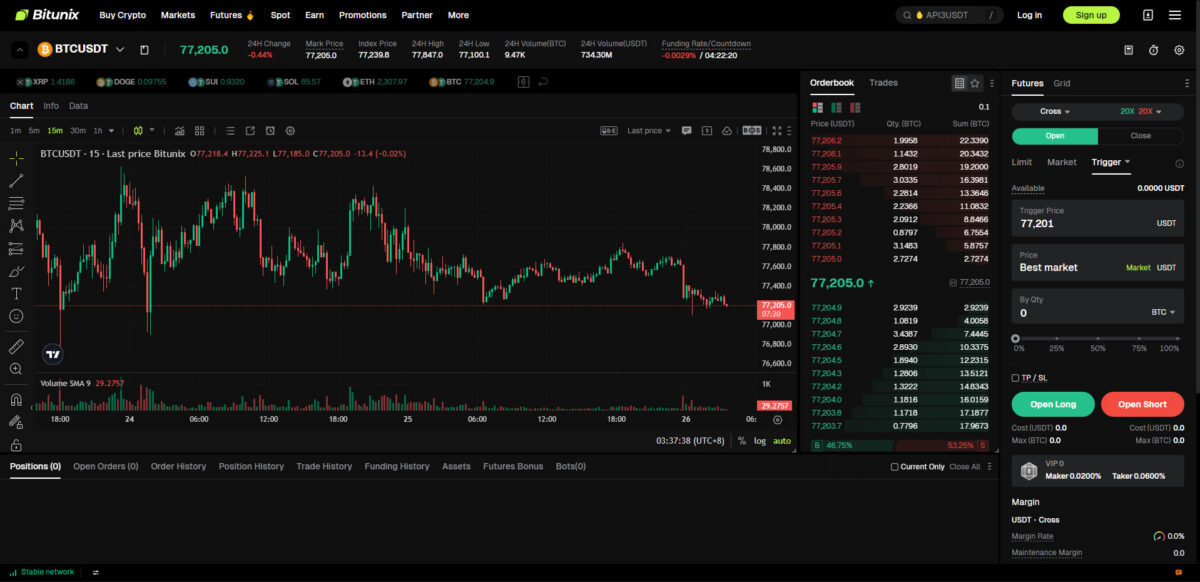Screen dimensions: 1200x582
Task: Toggle auto scale on chart
Action: (782, 440)
